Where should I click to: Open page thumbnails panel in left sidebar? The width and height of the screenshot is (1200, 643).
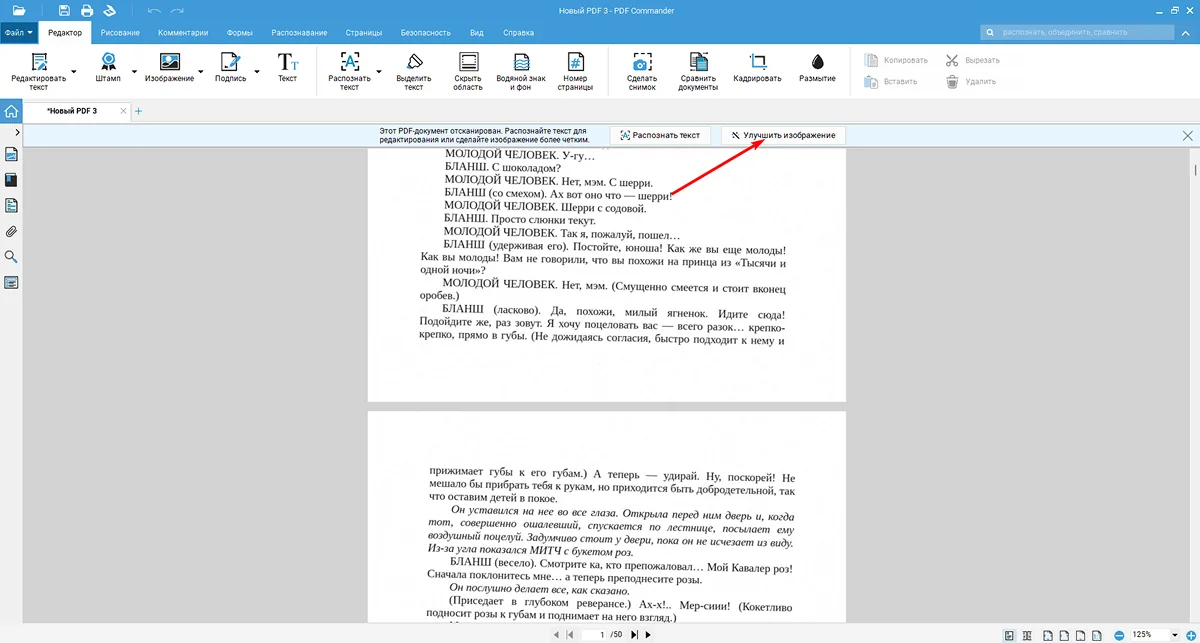click(x=12, y=154)
